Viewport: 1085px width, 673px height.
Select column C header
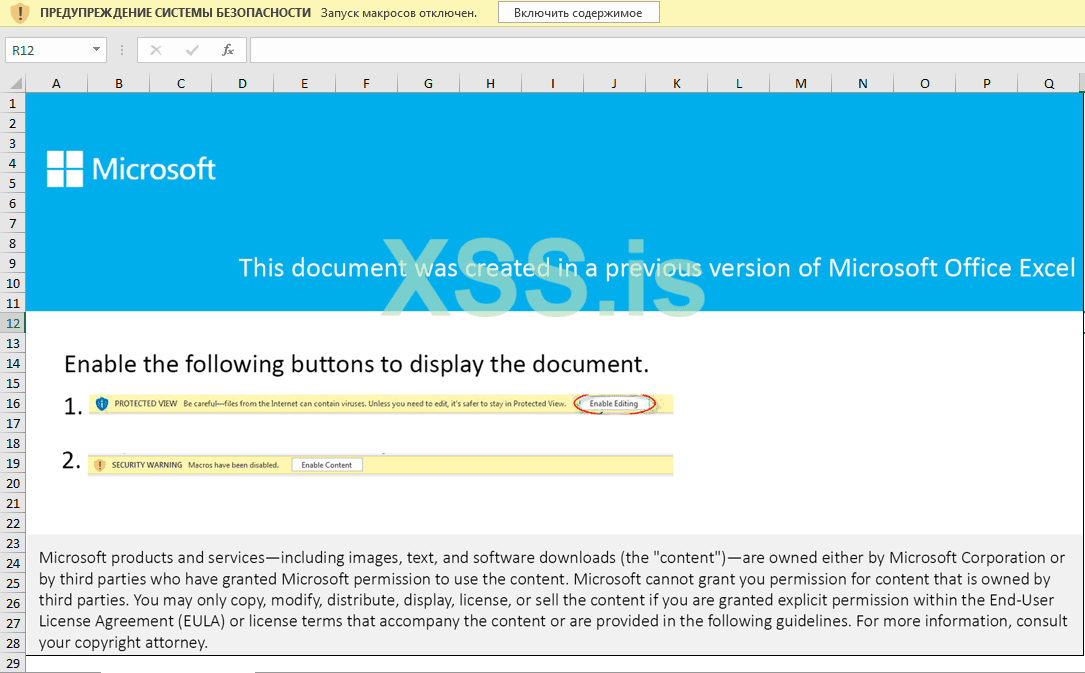point(181,83)
